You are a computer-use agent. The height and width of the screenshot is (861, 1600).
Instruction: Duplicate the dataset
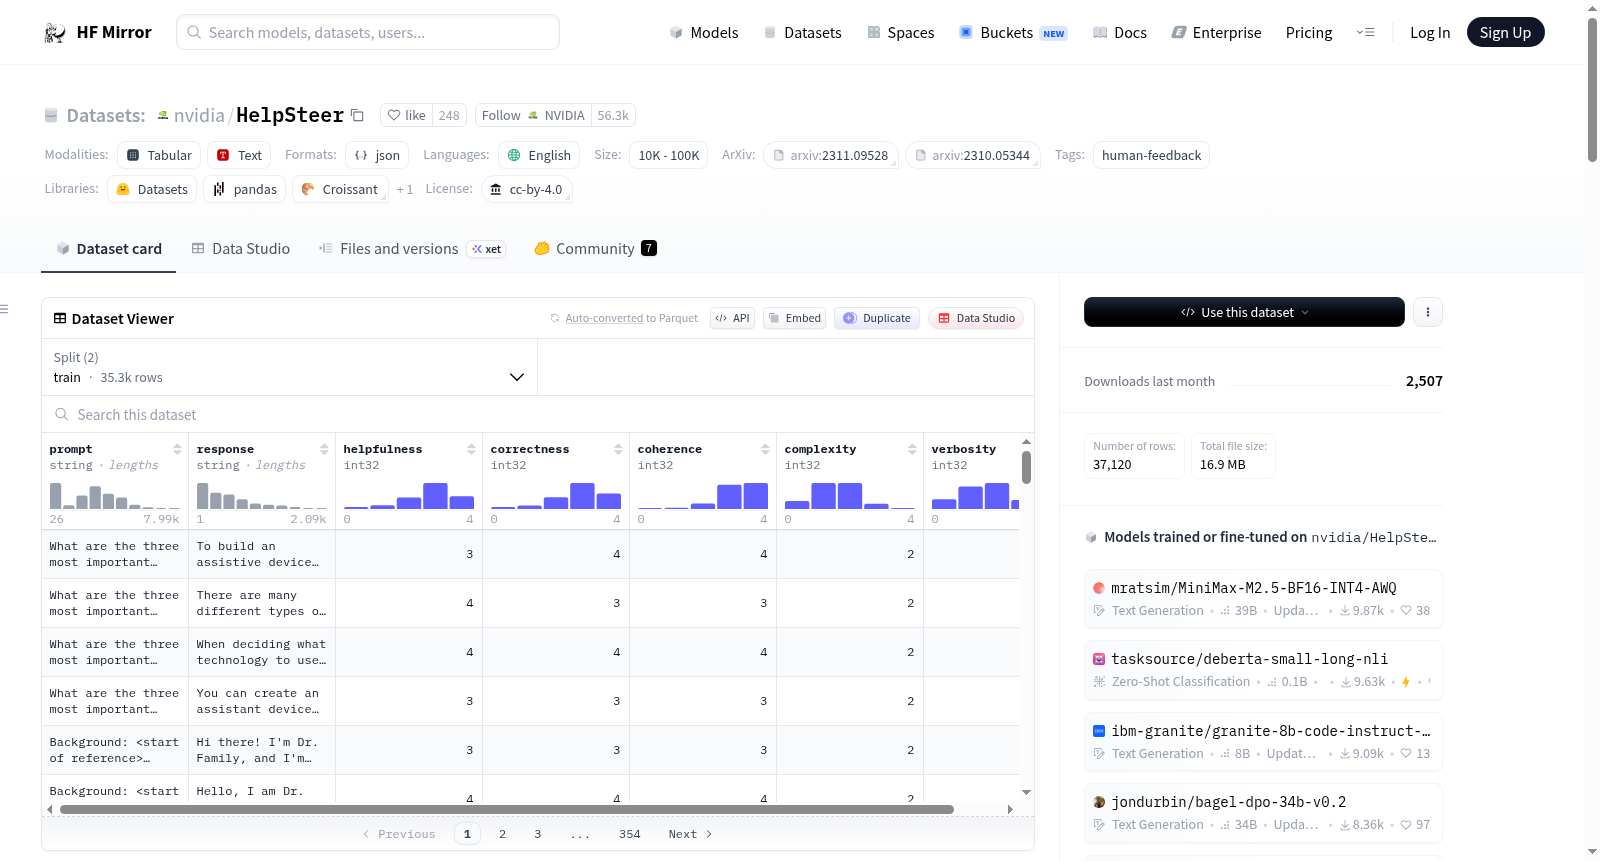pos(877,318)
